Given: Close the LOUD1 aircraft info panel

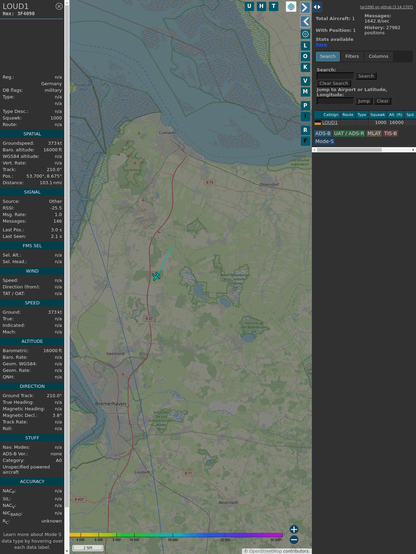Looking at the screenshot, I should [x=59, y=6].
